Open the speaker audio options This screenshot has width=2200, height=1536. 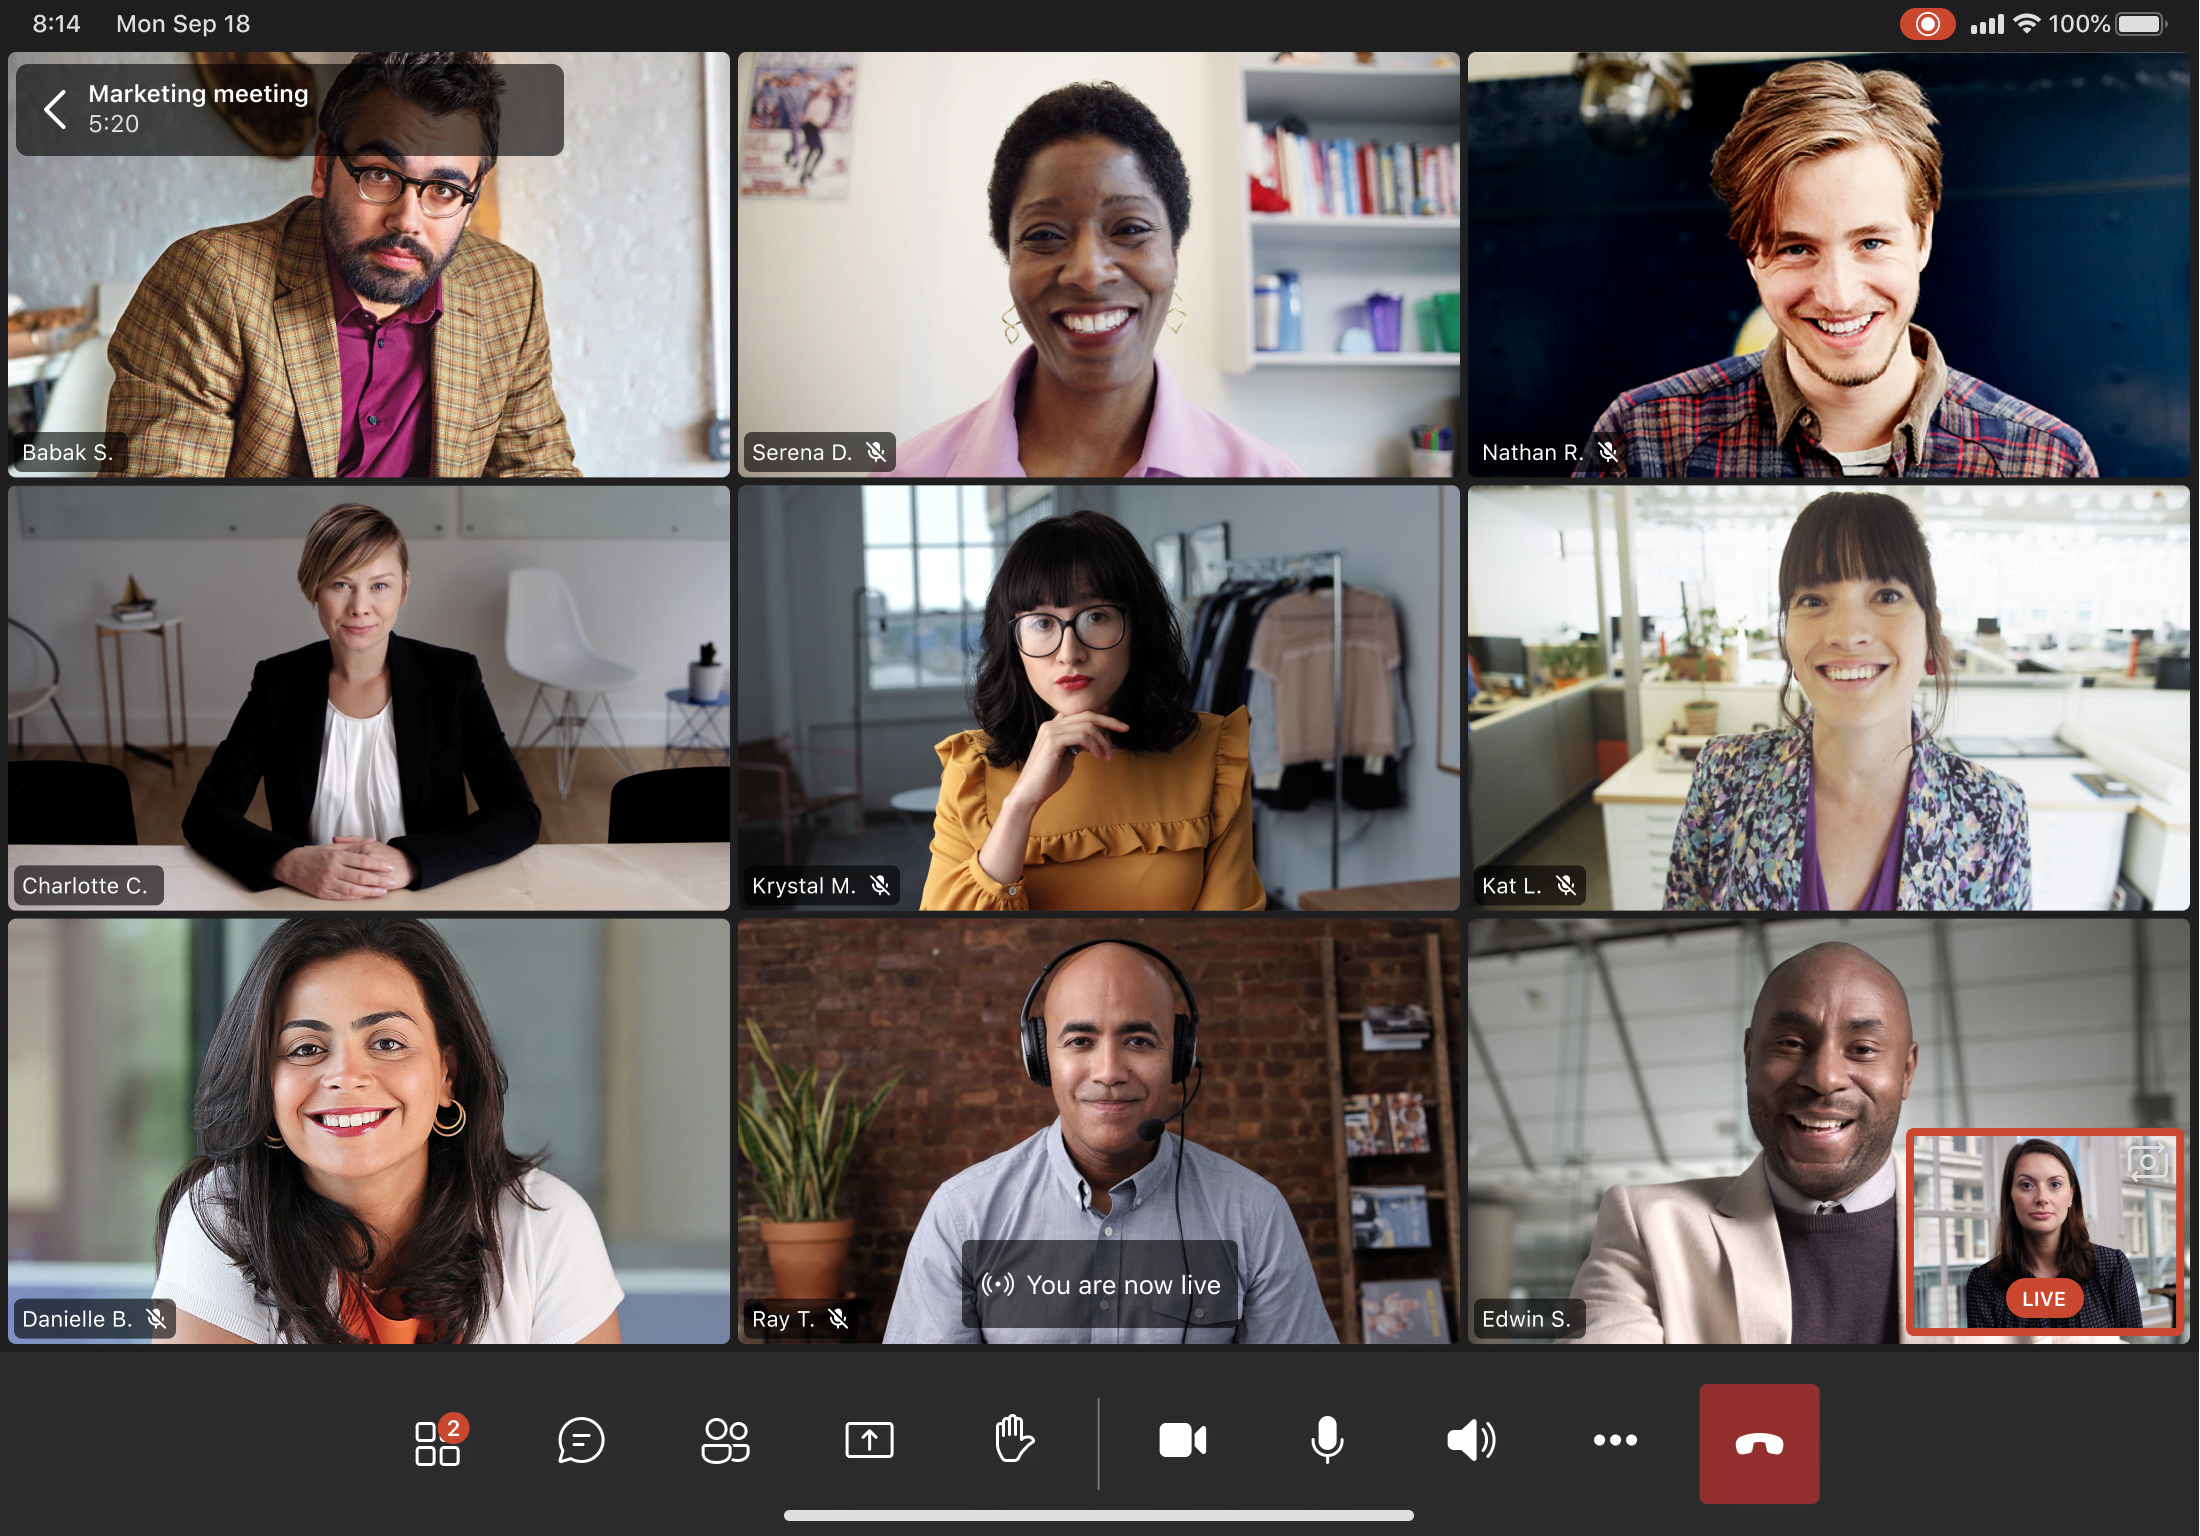pos(1470,1440)
